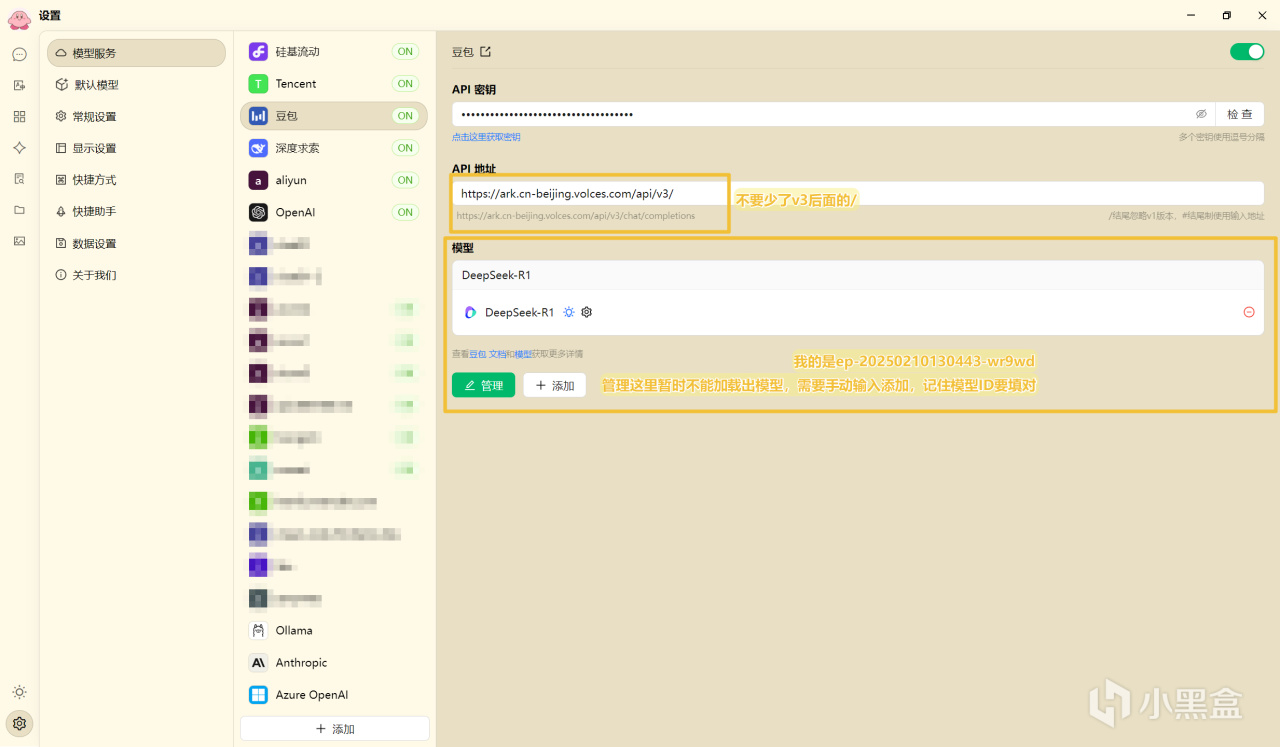The height and width of the screenshot is (747, 1280).
Task: Open the agents icon in left sidebar
Action: [x=19, y=85]
